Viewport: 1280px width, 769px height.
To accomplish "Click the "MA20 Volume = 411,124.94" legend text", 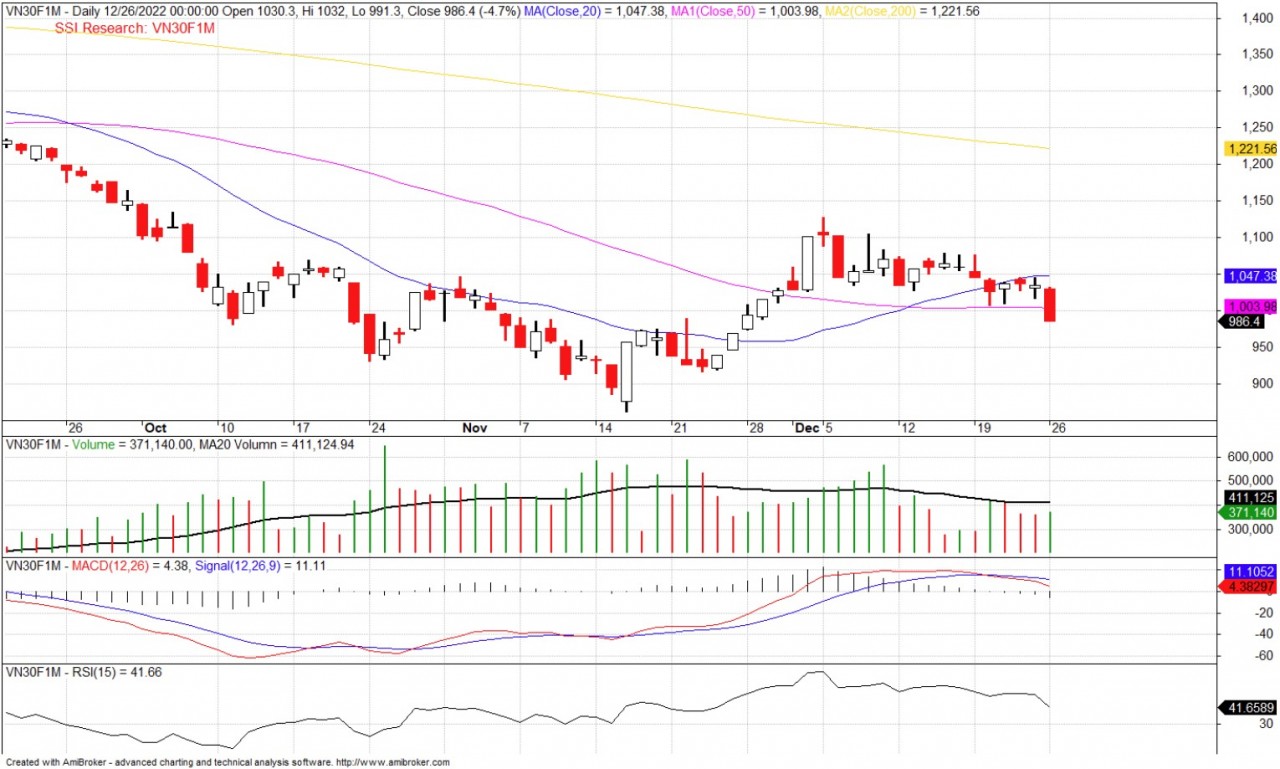I will (x=276, y=445).
